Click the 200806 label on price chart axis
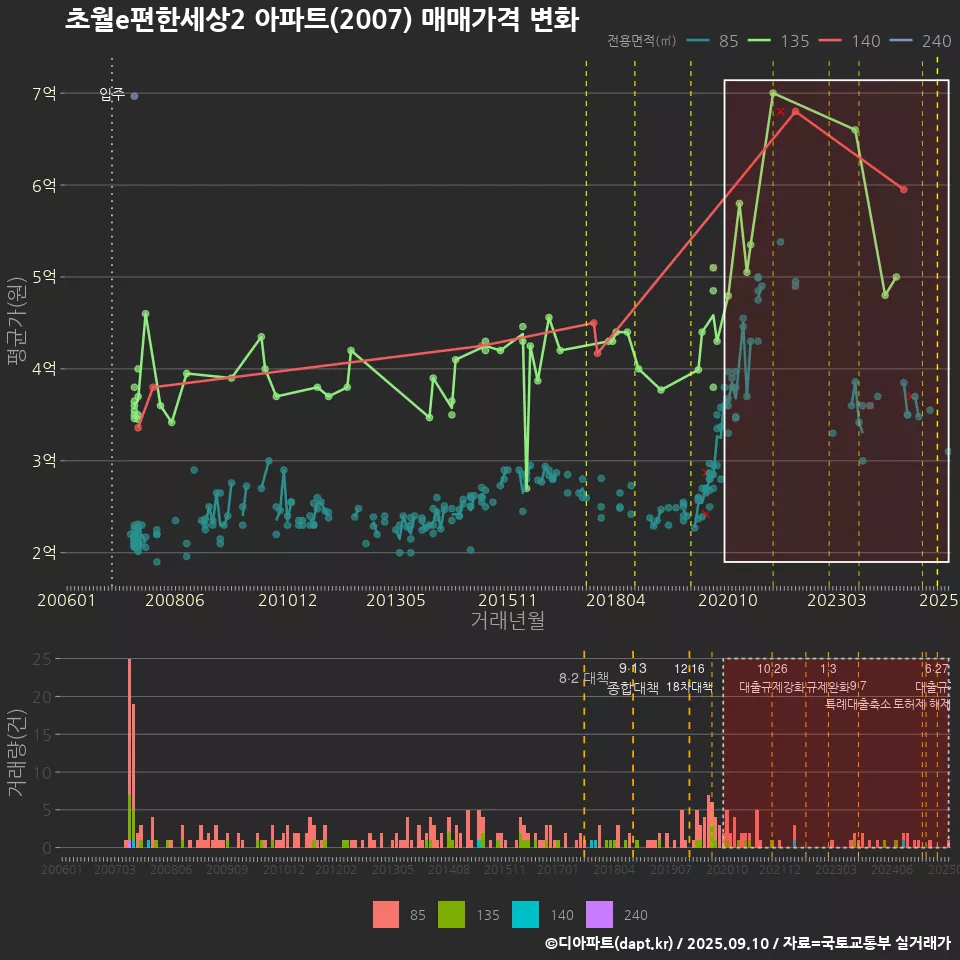This screenshot has height=960, width=960. pos(174,600)
